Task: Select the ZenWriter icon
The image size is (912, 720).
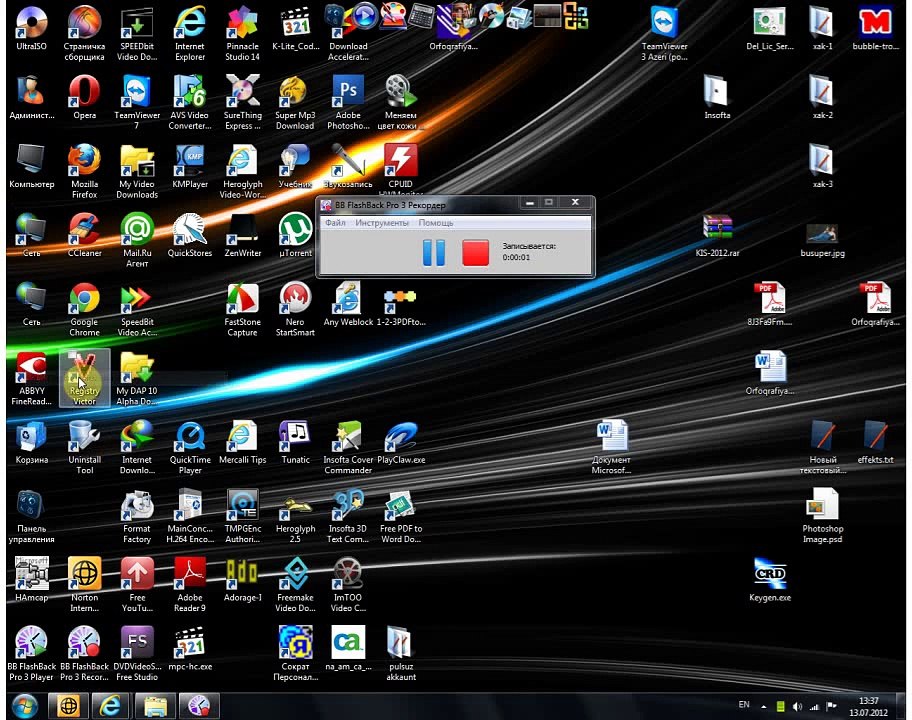Action: point(243,236)
